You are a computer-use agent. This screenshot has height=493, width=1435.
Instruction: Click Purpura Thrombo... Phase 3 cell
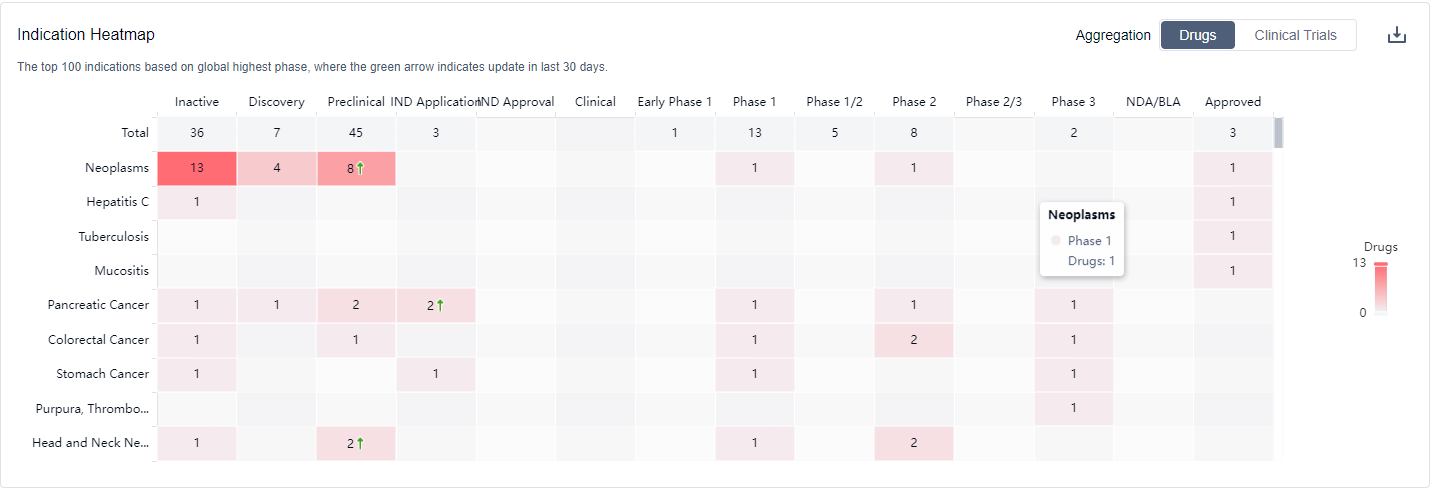coord(1073,408)
